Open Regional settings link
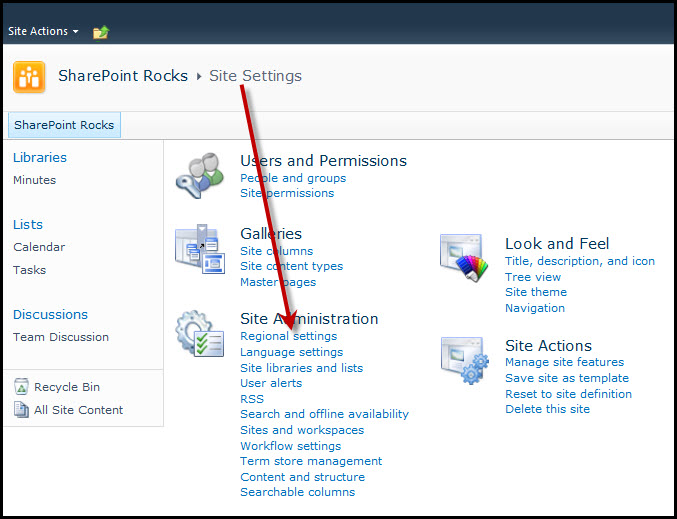 click(x=288, y=336)
